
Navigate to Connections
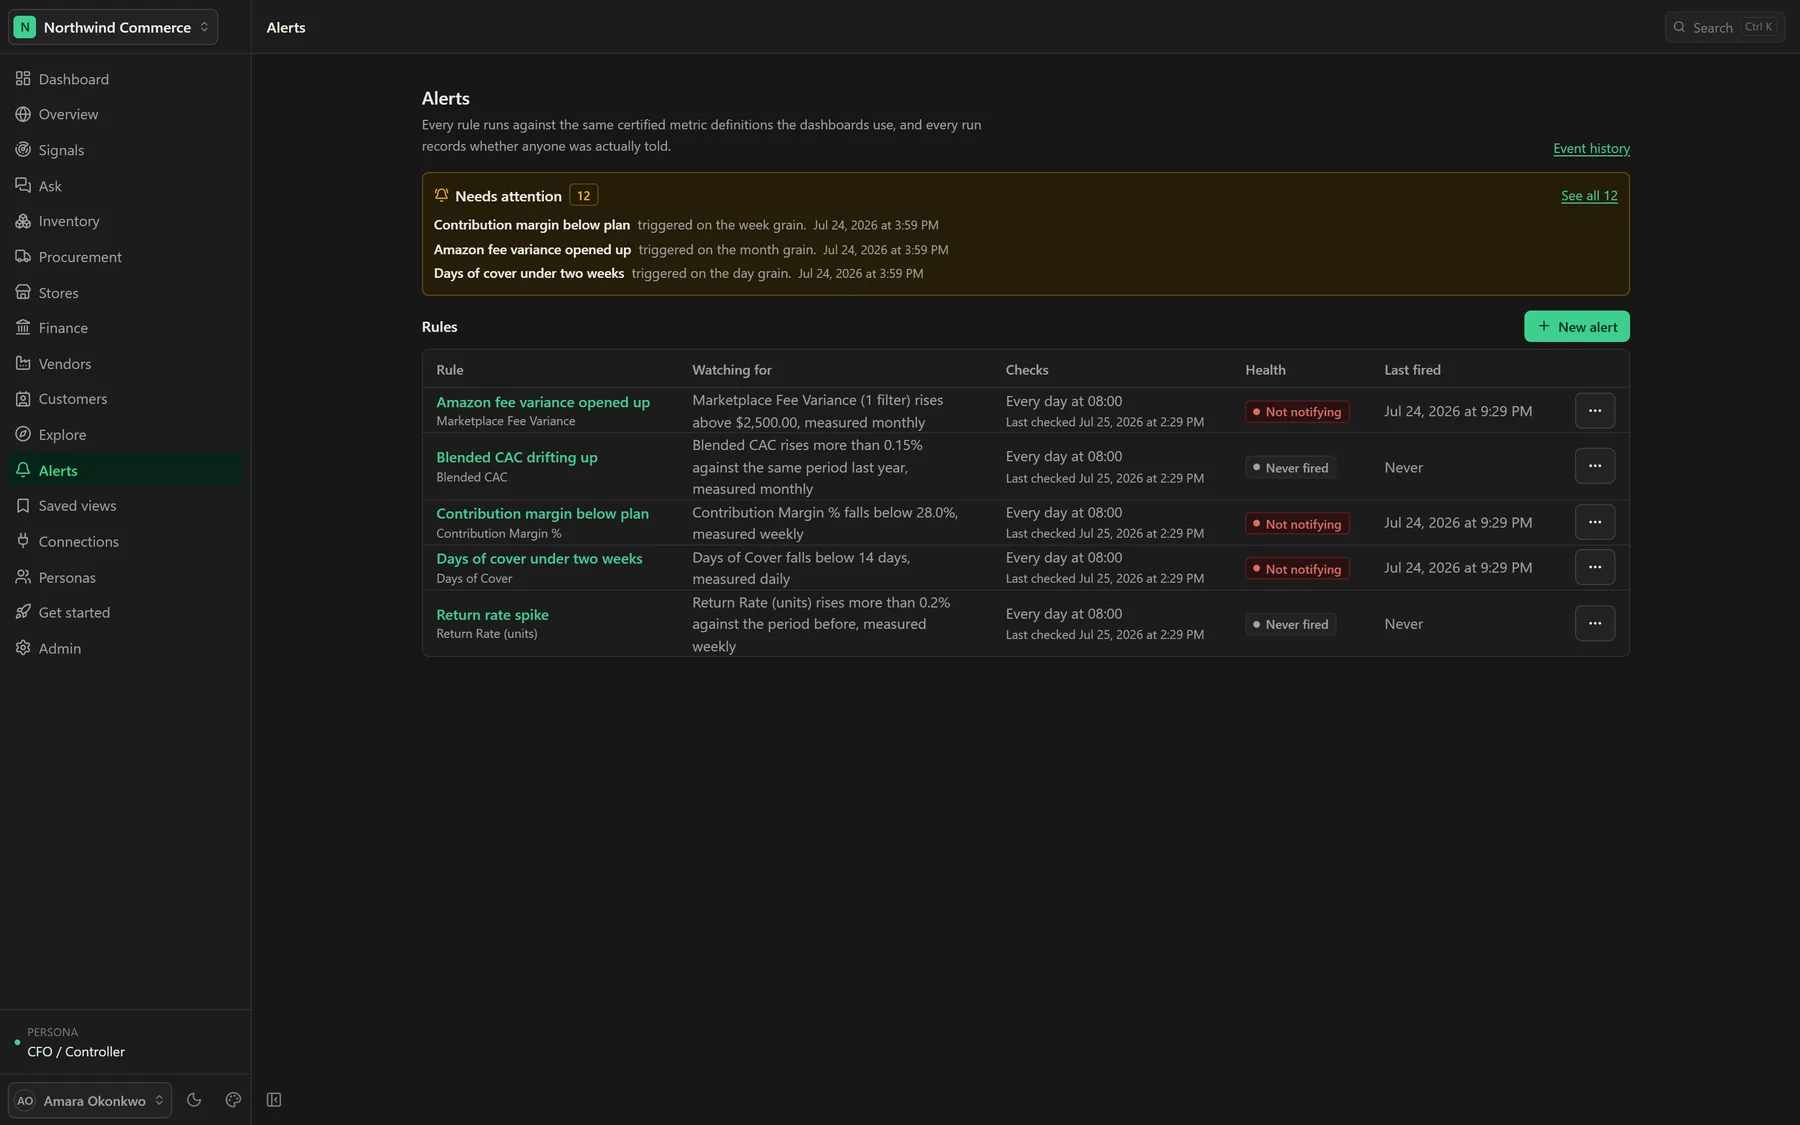coord(125,542)
